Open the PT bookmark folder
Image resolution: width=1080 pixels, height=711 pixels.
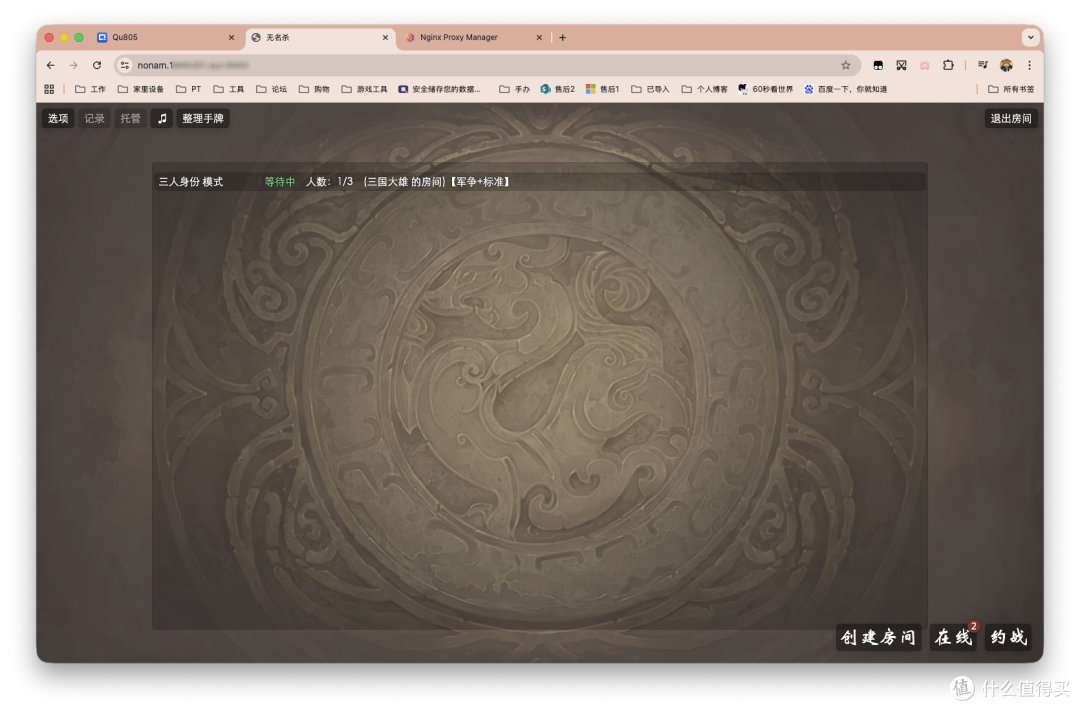(189, 89)
